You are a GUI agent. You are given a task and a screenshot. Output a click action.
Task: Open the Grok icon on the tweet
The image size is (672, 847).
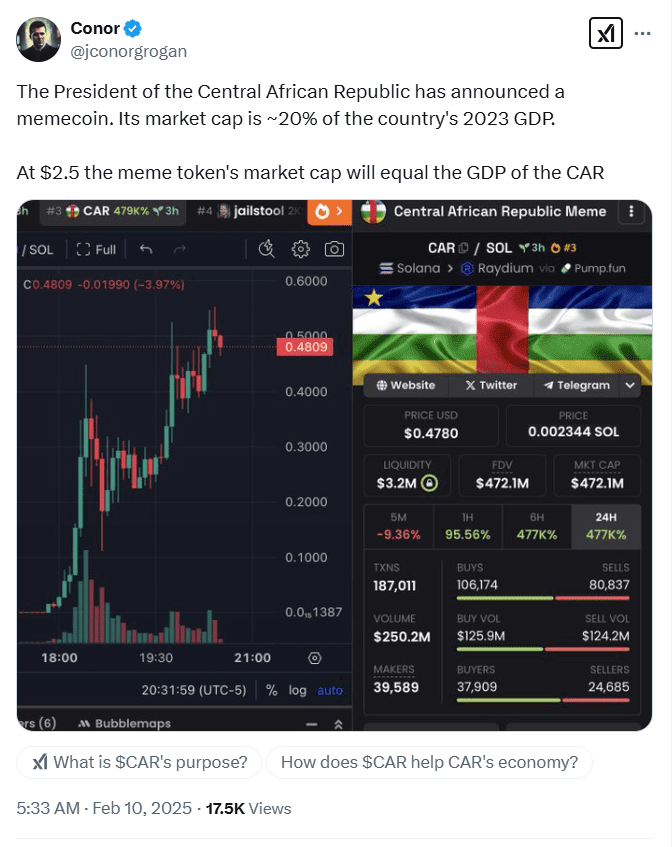[x=606, y=33]
